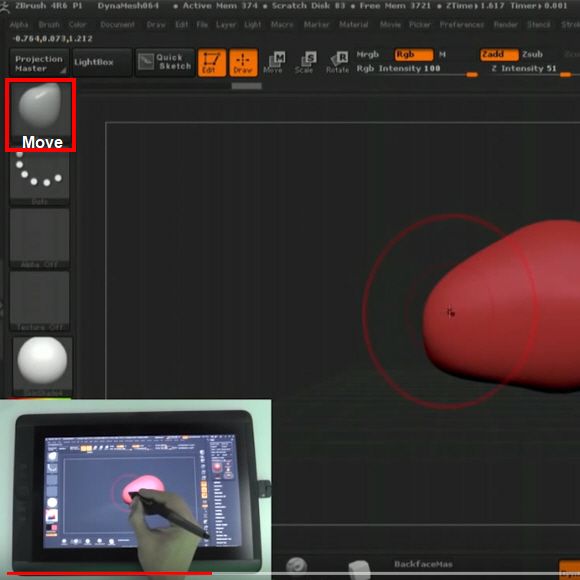Open the SkinShade4 material sphere

42,365
